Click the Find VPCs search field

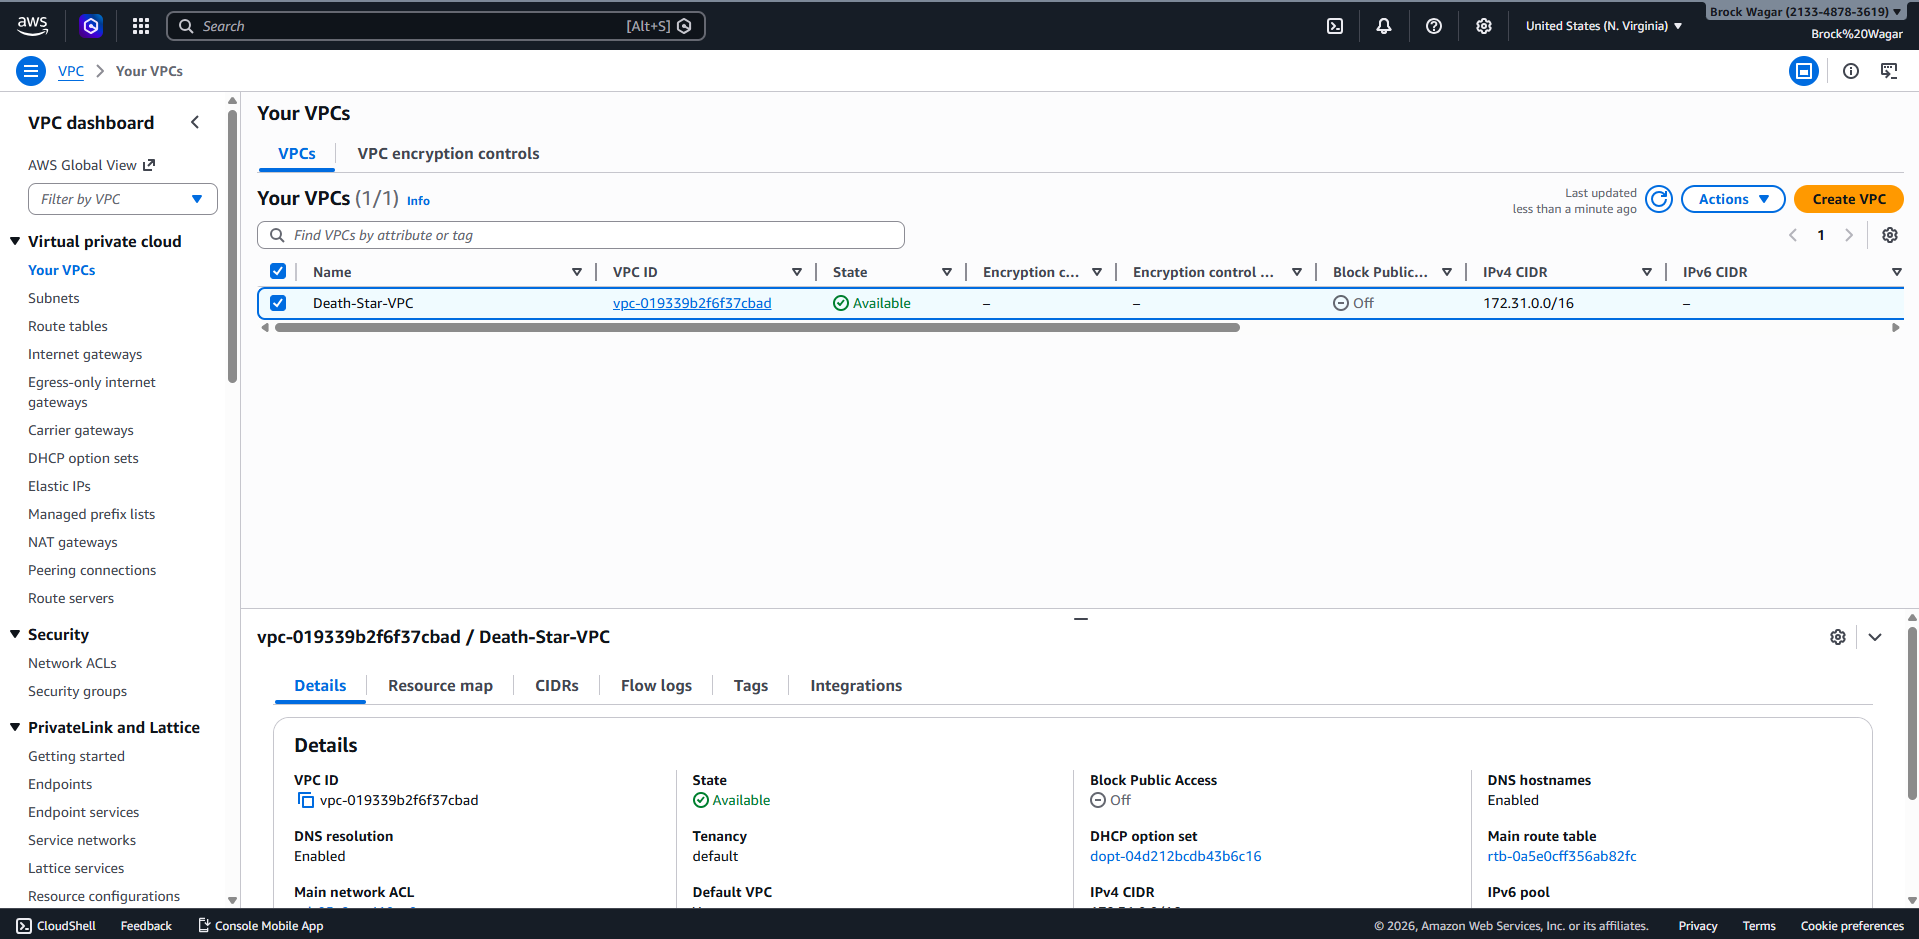click(x=581, y=235)
